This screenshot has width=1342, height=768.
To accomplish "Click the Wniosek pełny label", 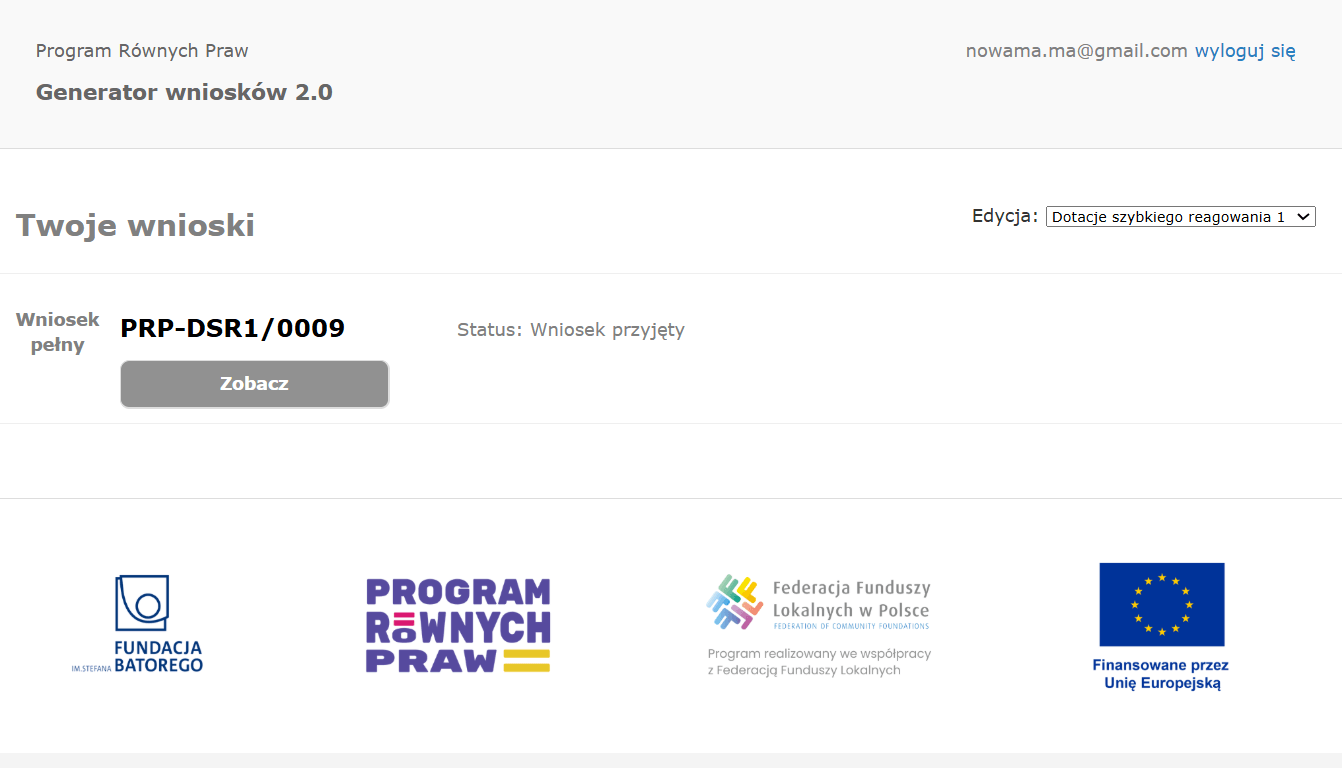I will [x=57, y=332].
